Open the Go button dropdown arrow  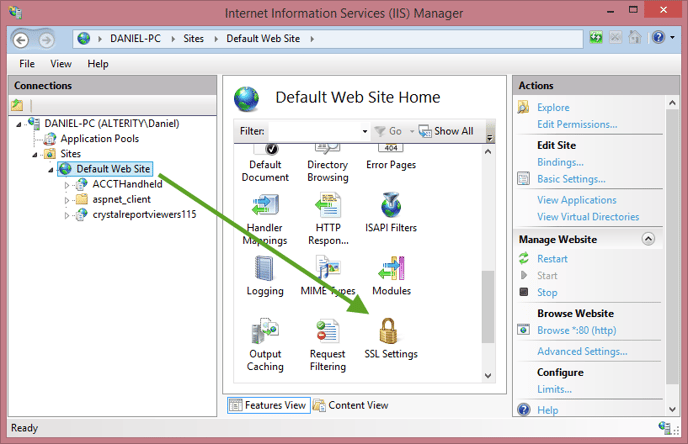point(412,131)
